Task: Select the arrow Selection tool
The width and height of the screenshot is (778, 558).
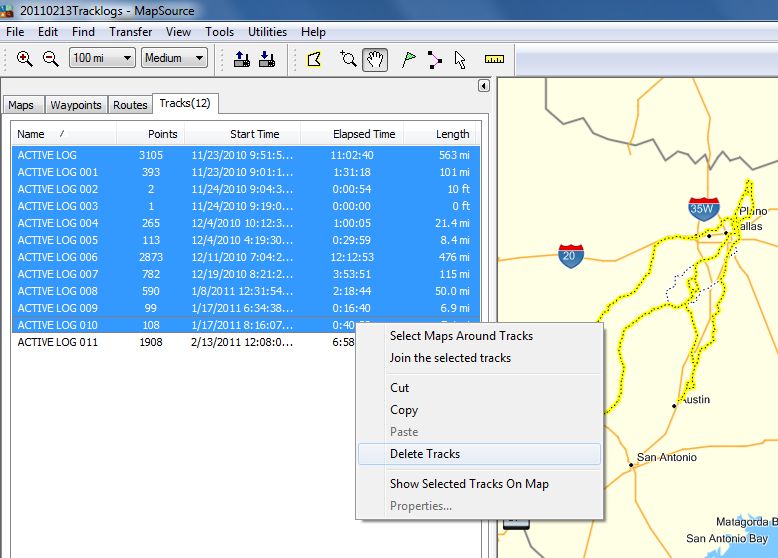Action: [460, 60]
